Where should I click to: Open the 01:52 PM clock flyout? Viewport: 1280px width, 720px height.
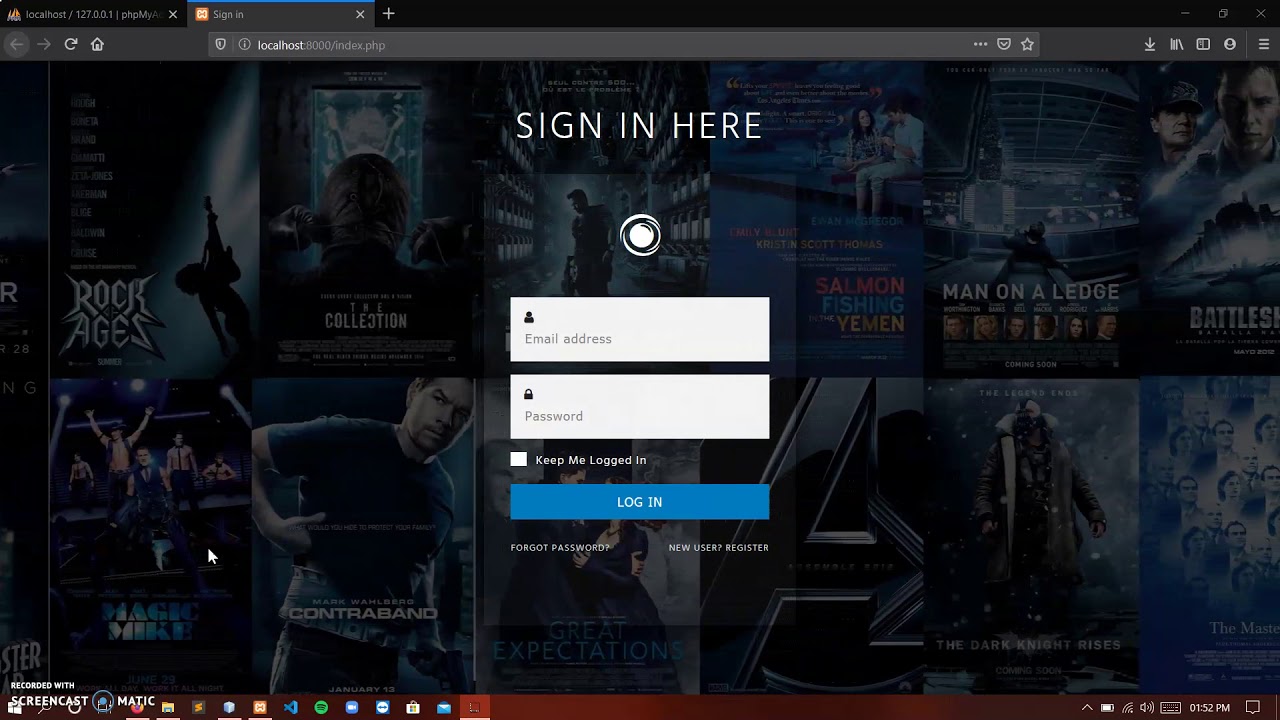pyautogui.click(x=1209, y=708)
